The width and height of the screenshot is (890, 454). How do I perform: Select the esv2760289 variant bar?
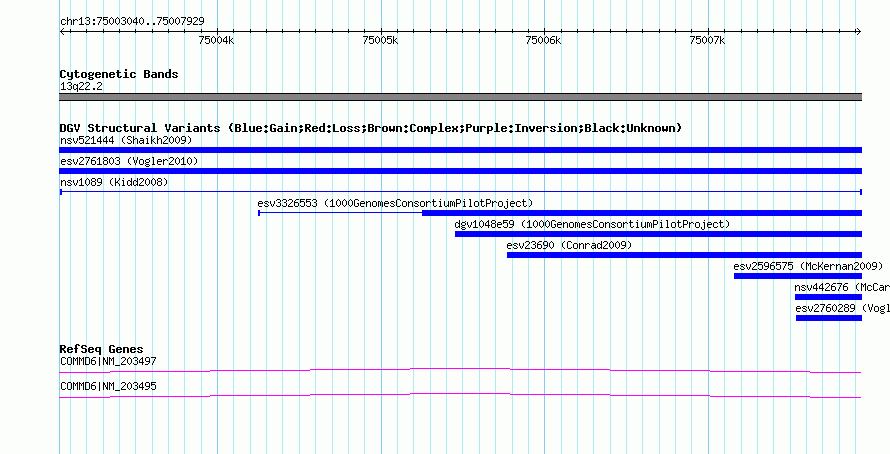pos(829,318)
